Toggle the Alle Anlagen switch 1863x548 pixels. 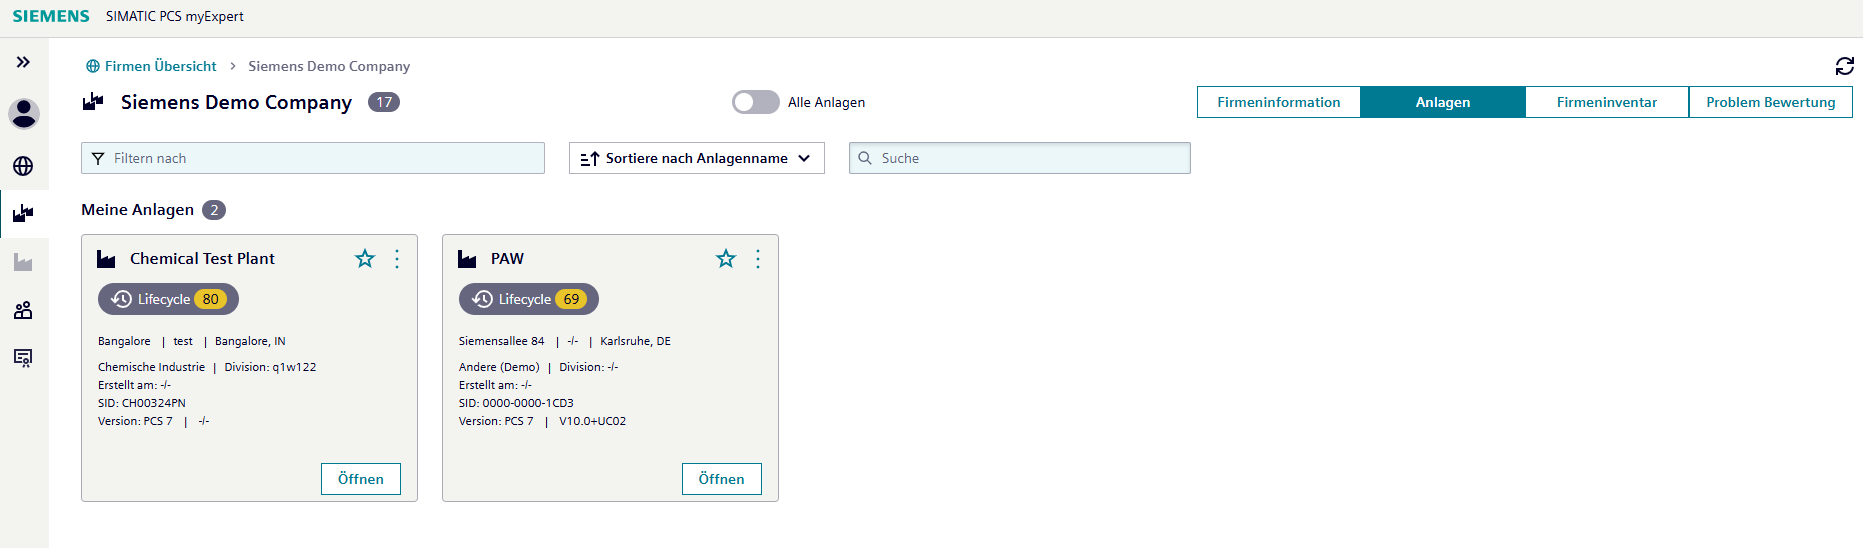(x=755, y=102)
